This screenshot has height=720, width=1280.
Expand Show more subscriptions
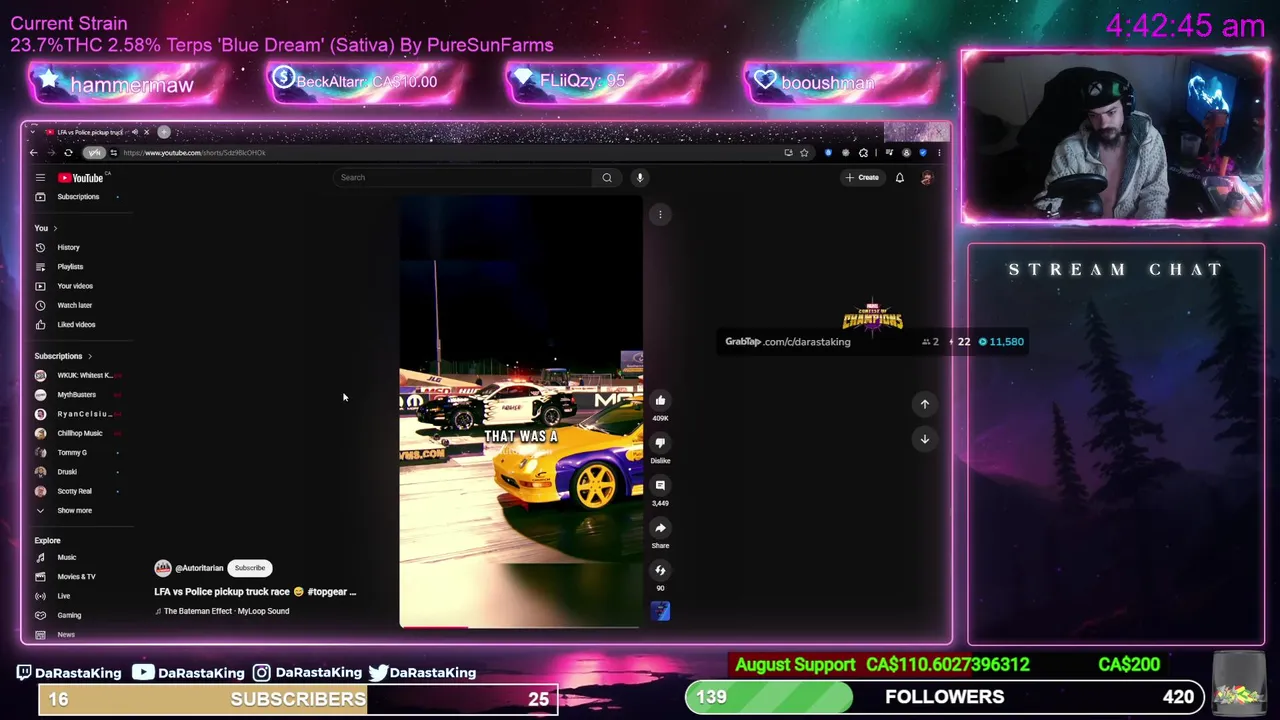click(x=74, y=511)
